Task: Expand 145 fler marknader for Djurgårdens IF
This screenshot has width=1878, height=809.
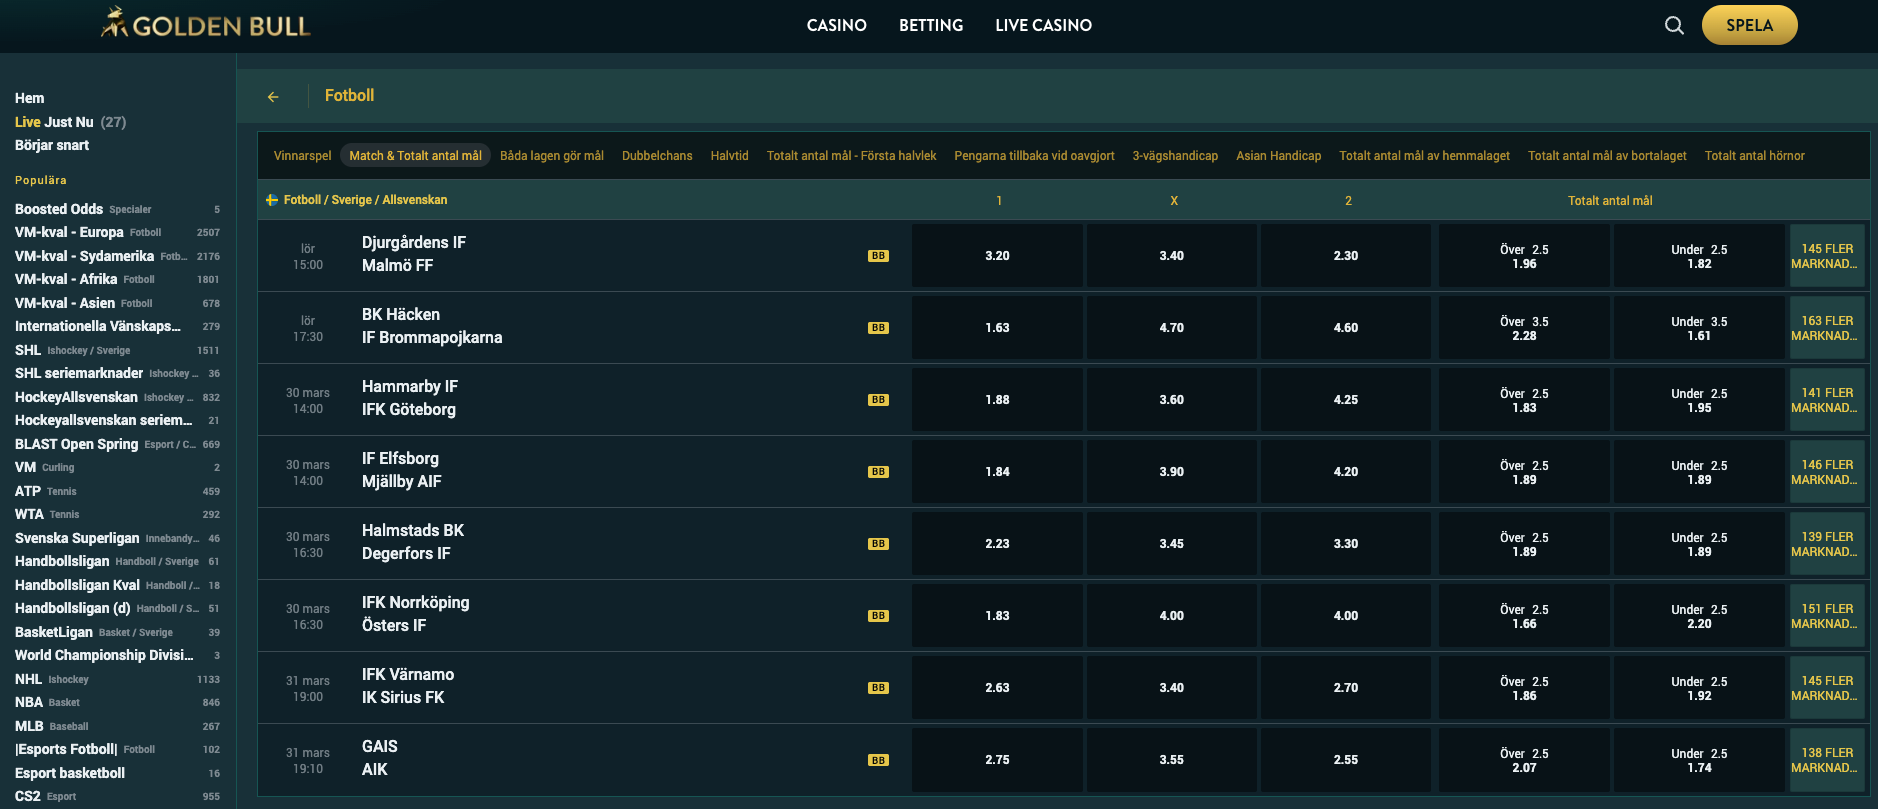Action: coord(1826,256)
